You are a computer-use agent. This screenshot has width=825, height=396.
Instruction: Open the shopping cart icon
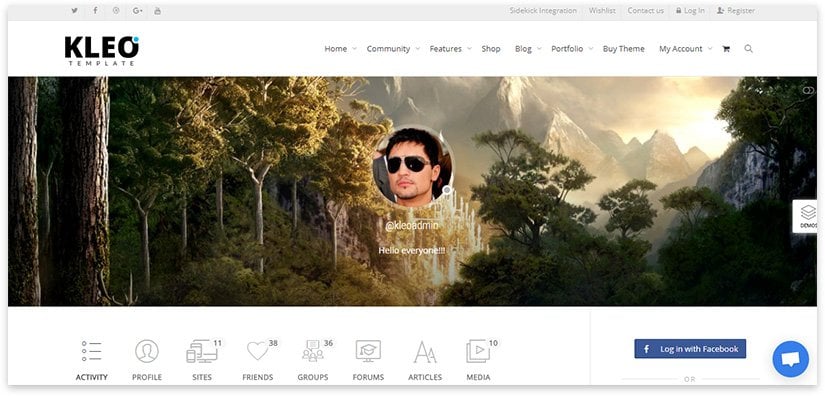(x=726, y=49)
